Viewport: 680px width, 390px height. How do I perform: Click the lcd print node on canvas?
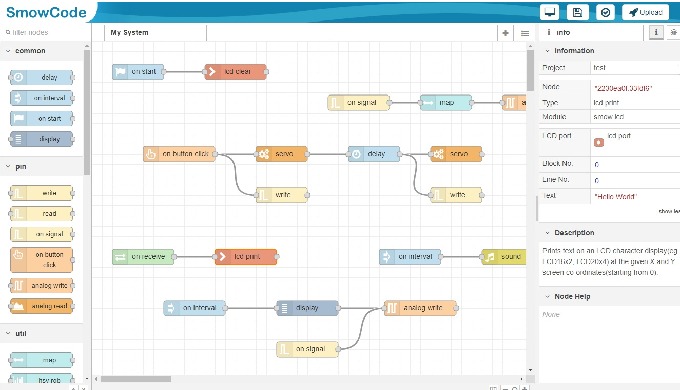coord(246,257)
